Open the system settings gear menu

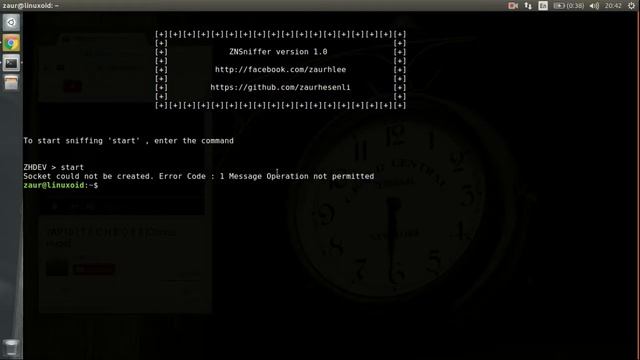point(631,6)
